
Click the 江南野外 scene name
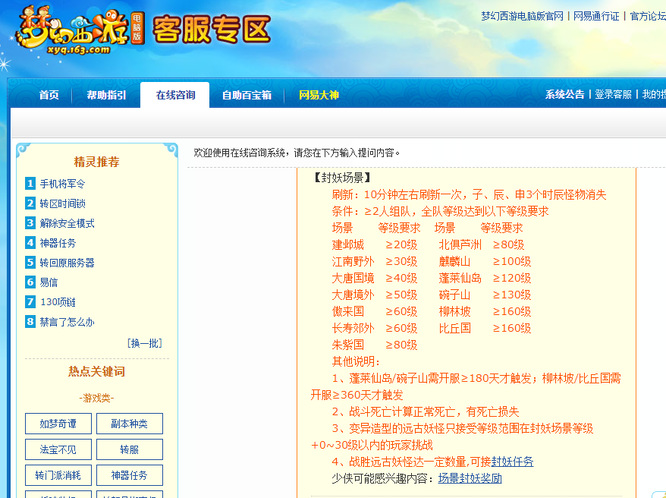pyautogui.click(x=353, y=261)
